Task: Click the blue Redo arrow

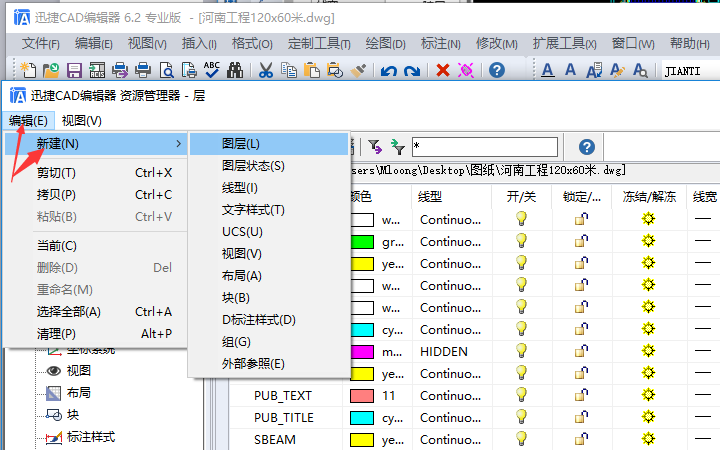Action: point(412,71)
